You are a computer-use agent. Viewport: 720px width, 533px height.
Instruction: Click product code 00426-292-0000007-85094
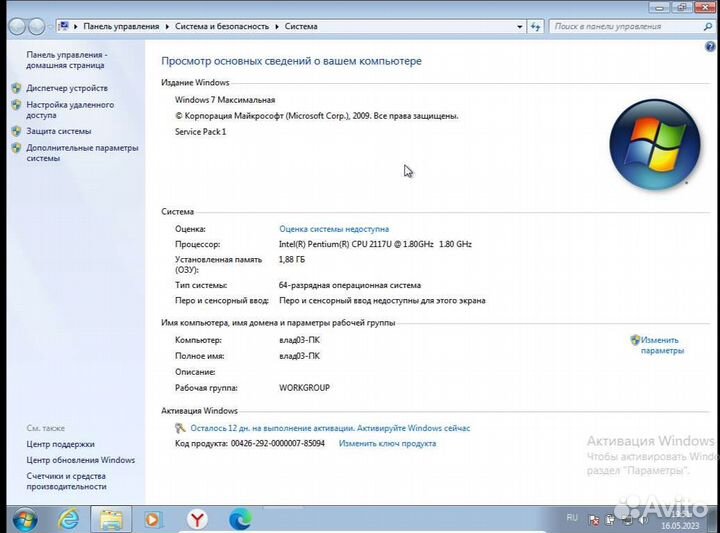(x=277, y=443)
